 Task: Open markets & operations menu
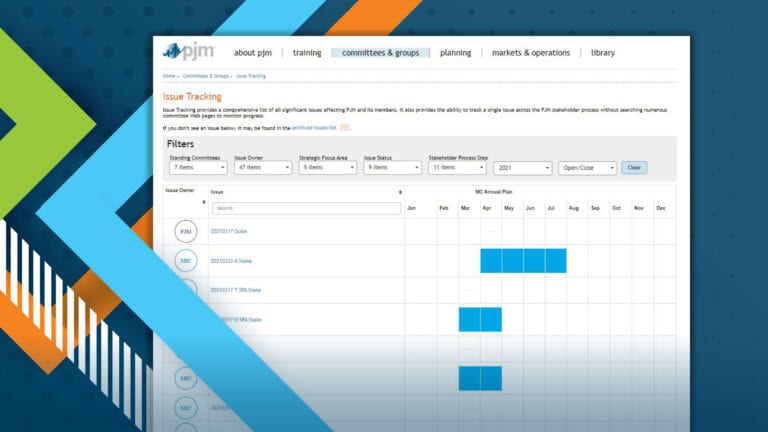pos(531,52)
